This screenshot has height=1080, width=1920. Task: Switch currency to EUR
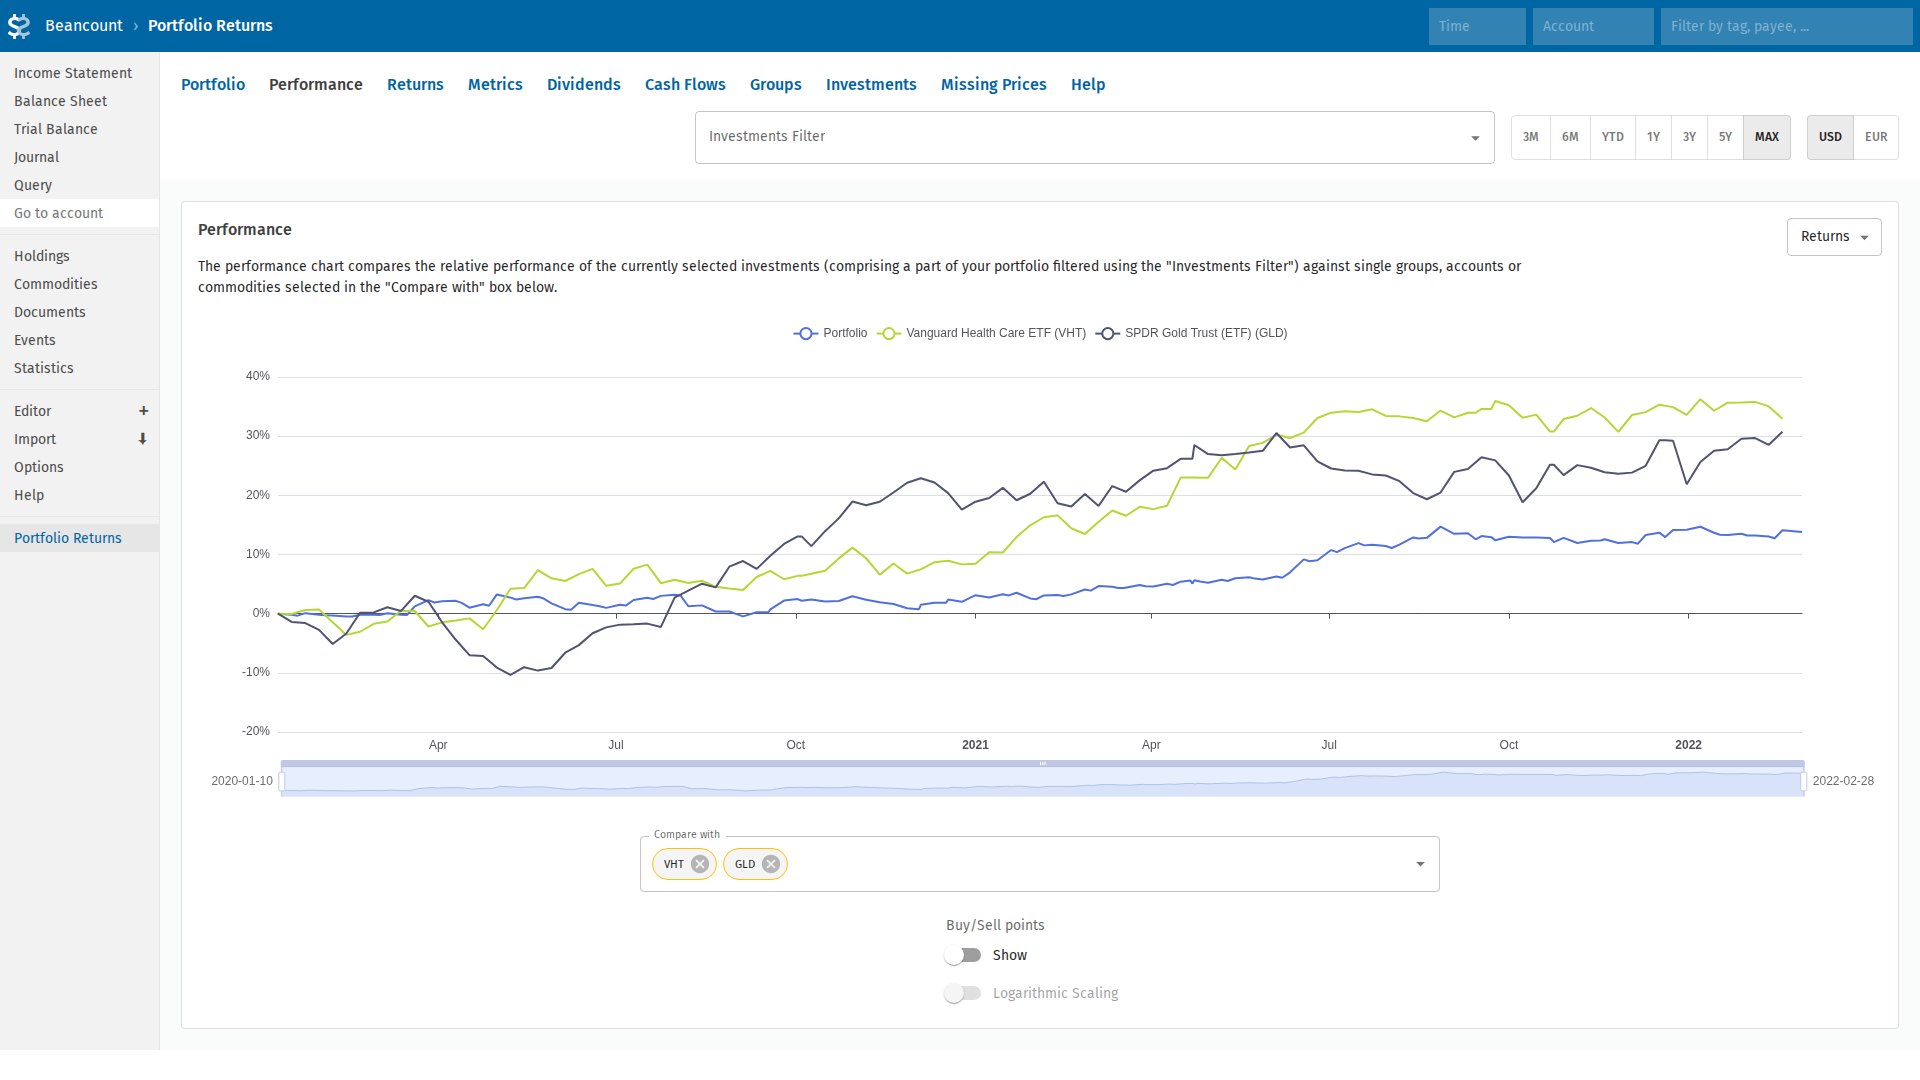pyautogui.click(x=1875, y=137)
